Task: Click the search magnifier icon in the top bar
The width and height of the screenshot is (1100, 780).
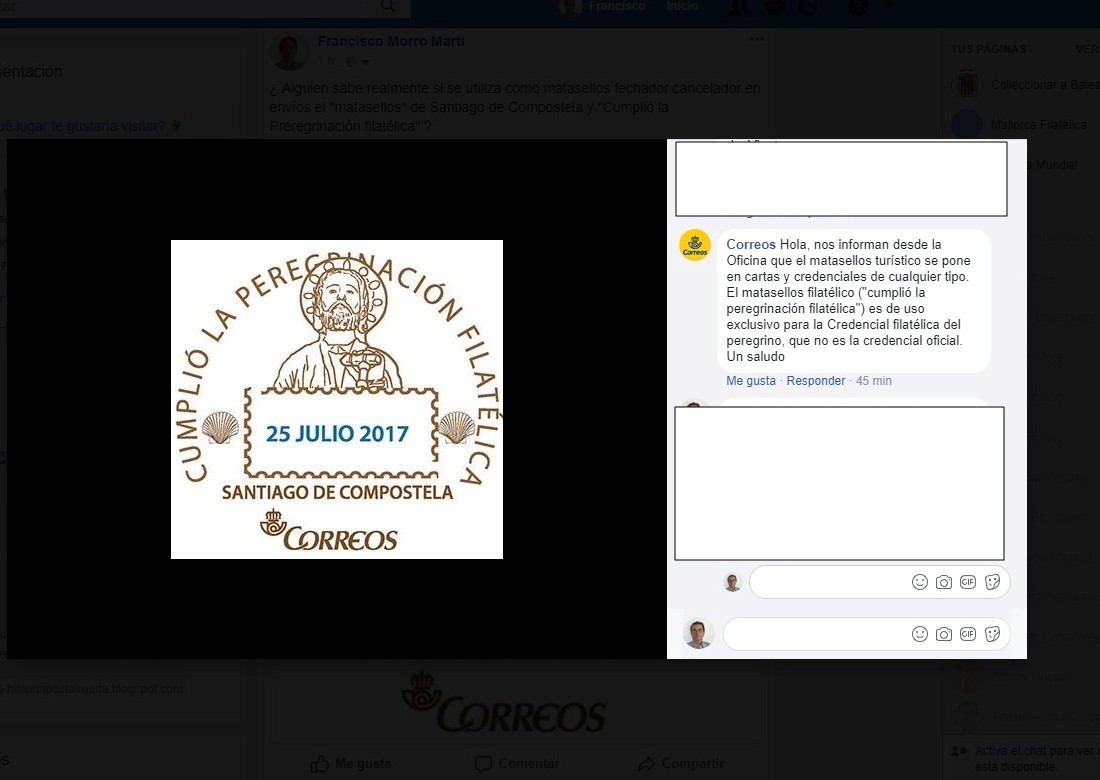Action: click(x=388, y=6)
